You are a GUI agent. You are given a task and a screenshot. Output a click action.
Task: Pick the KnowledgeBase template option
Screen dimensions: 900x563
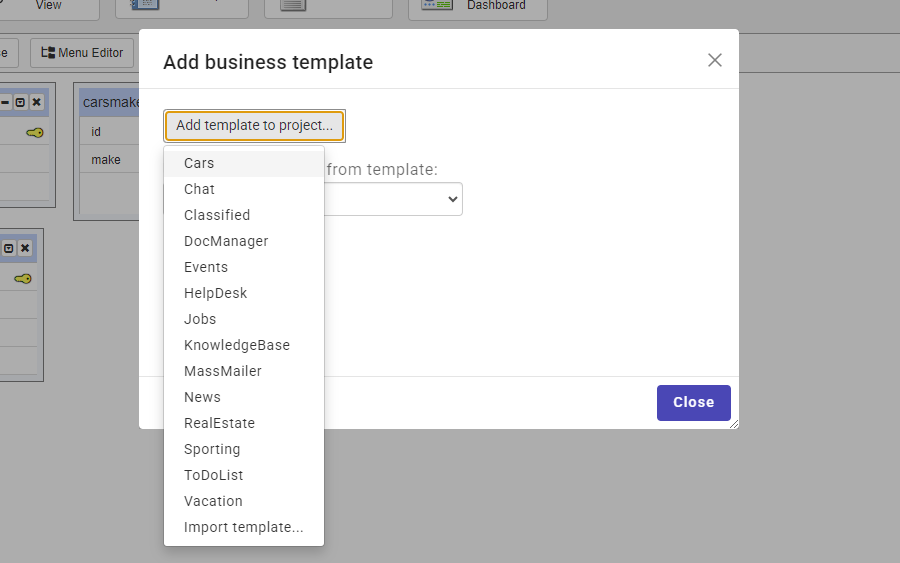tap(237, 345)
